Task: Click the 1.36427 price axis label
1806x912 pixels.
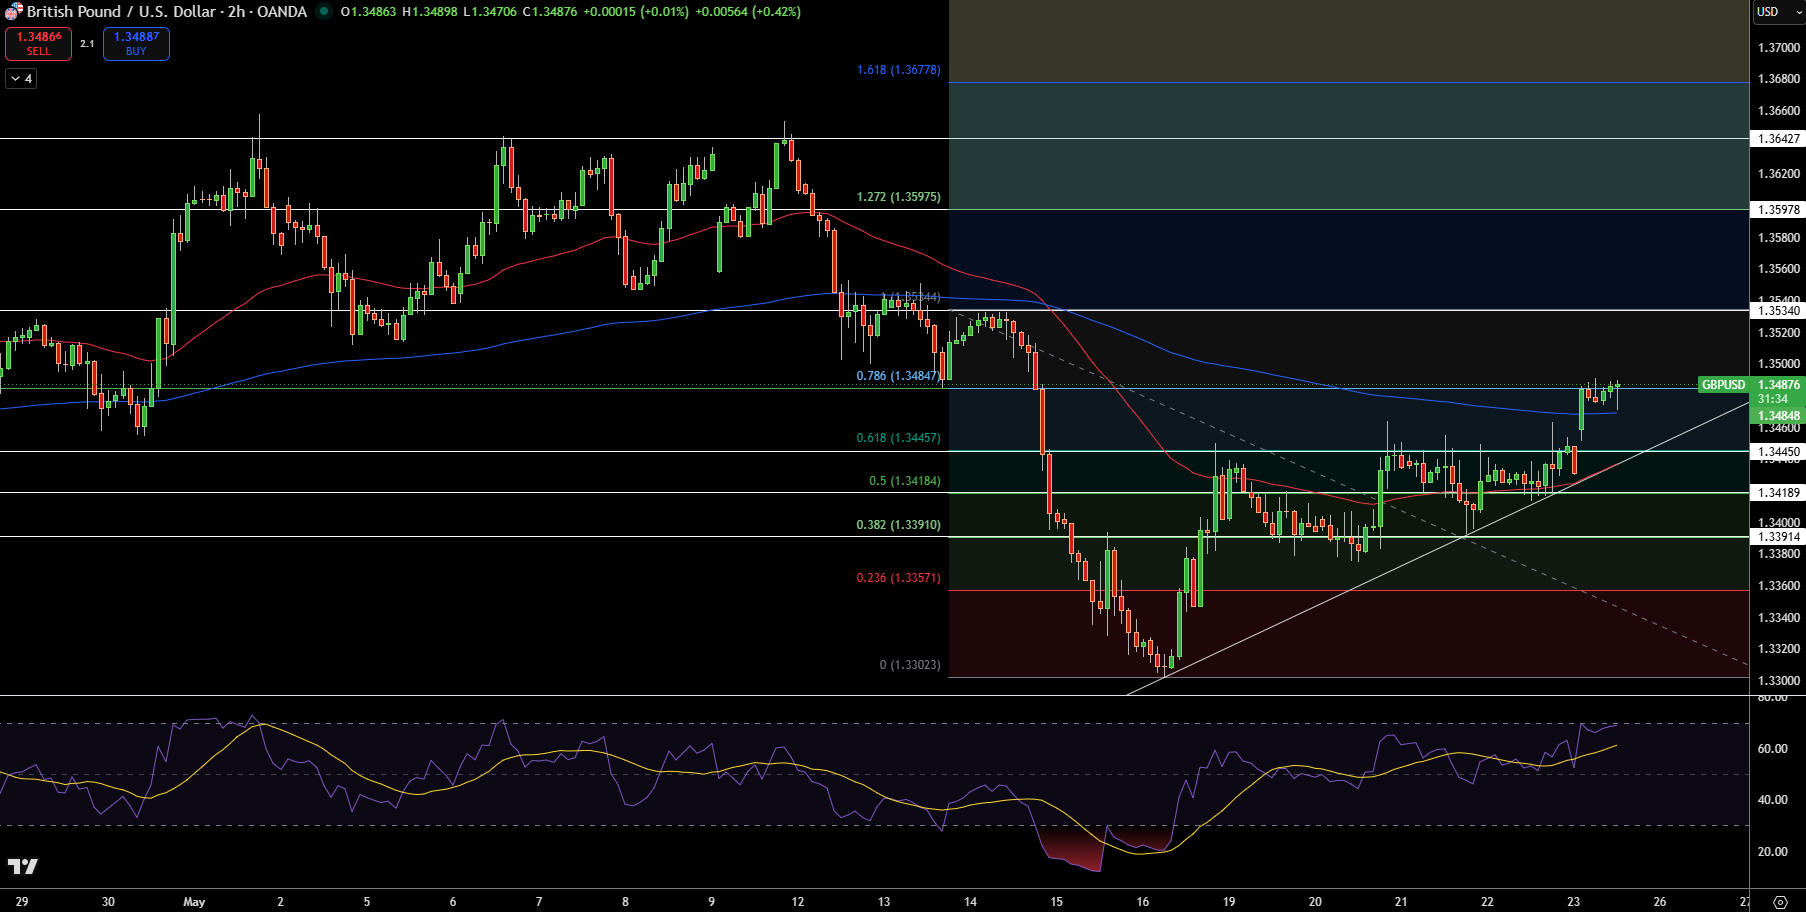Action: 1778,139
